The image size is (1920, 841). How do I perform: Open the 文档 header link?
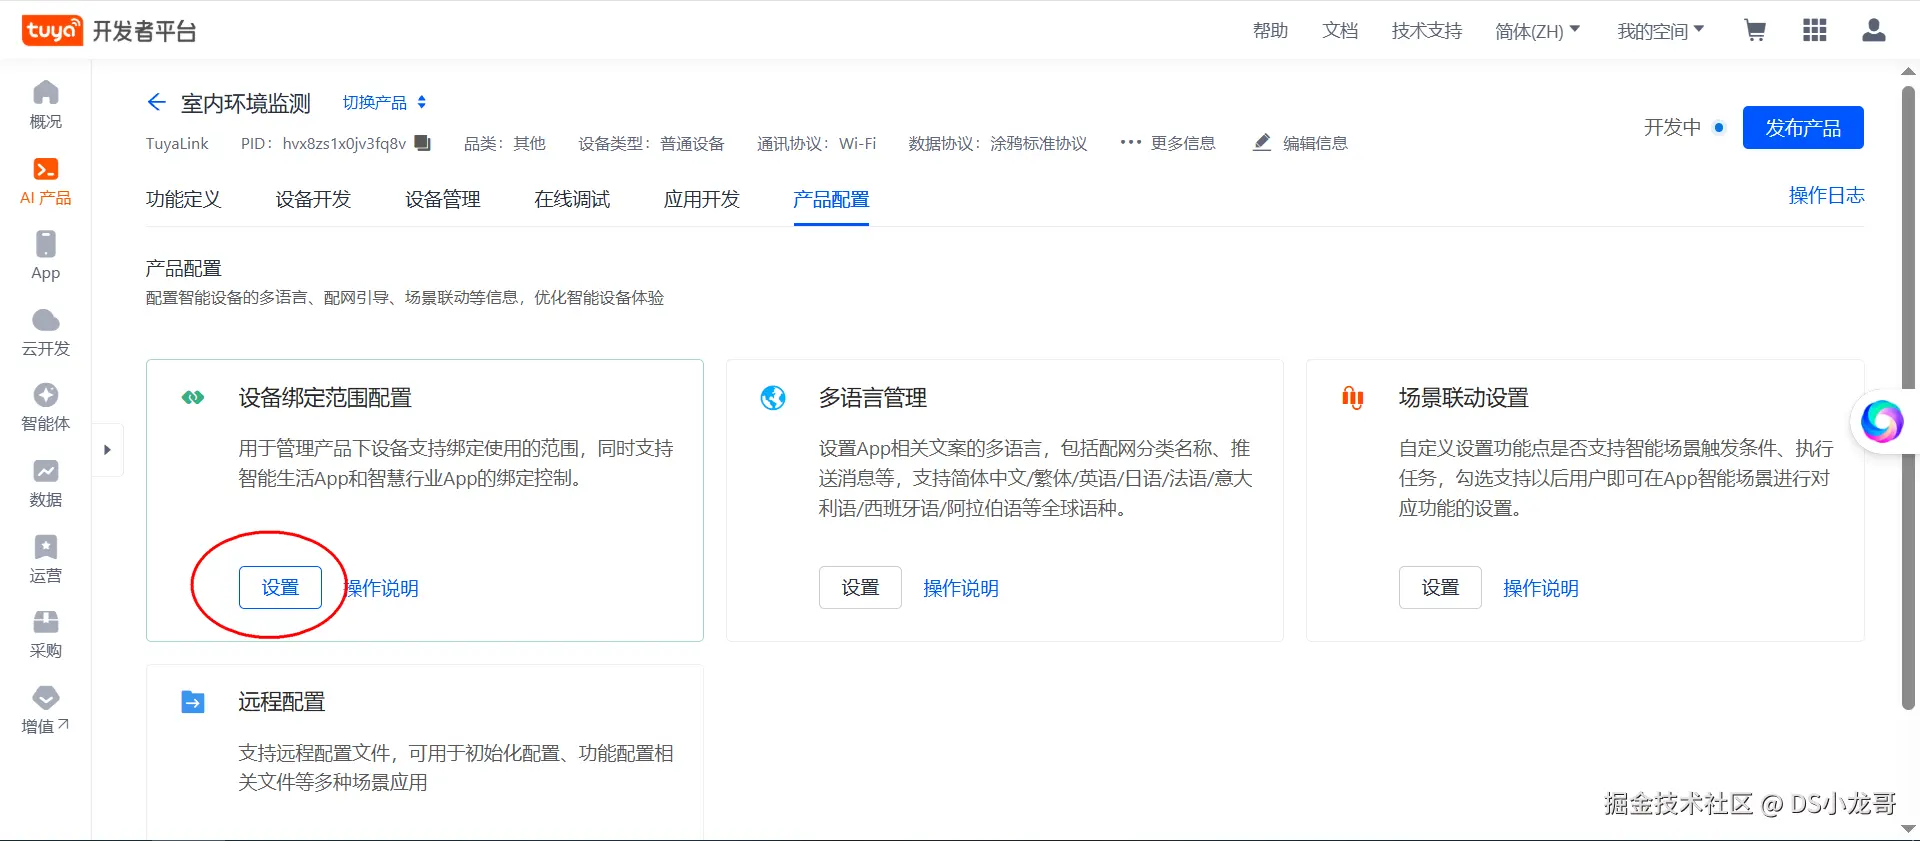pyautogui.click(x=1340, y=31)
